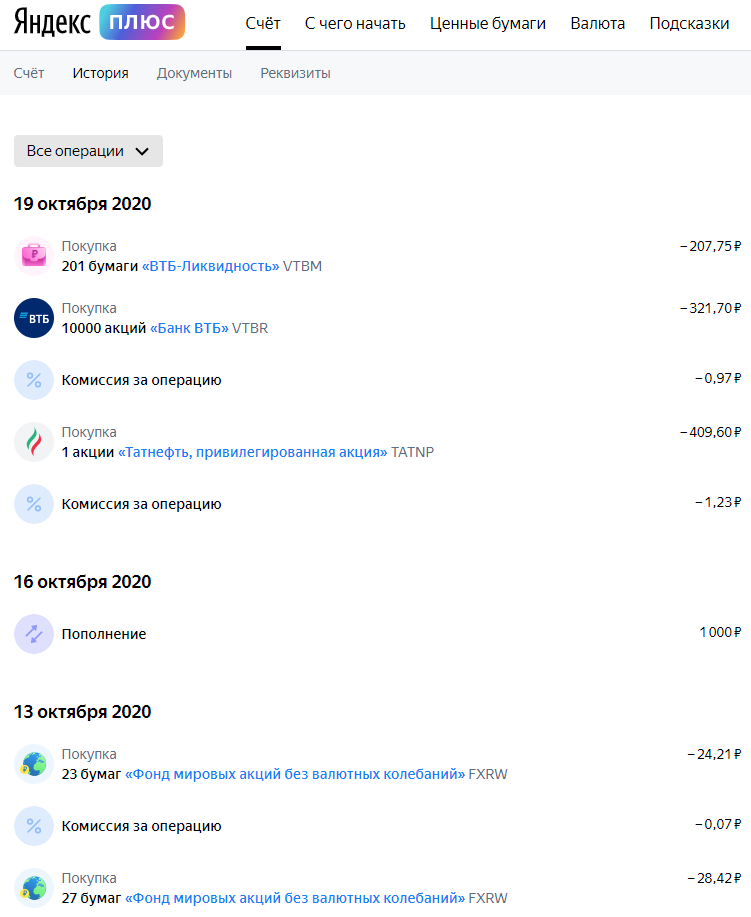Click the VTBR ticker text

(x=250, y=328)
